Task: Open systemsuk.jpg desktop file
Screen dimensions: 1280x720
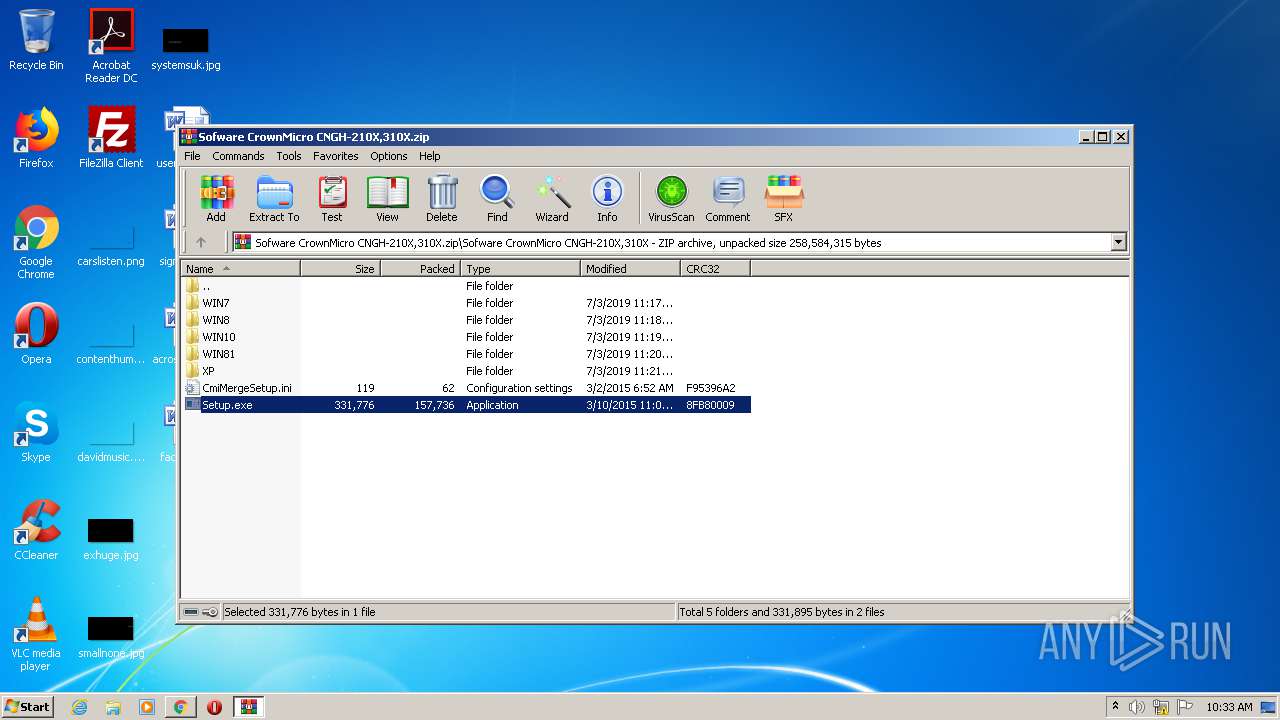Action: pyautogui.click(x=186, y=48)
